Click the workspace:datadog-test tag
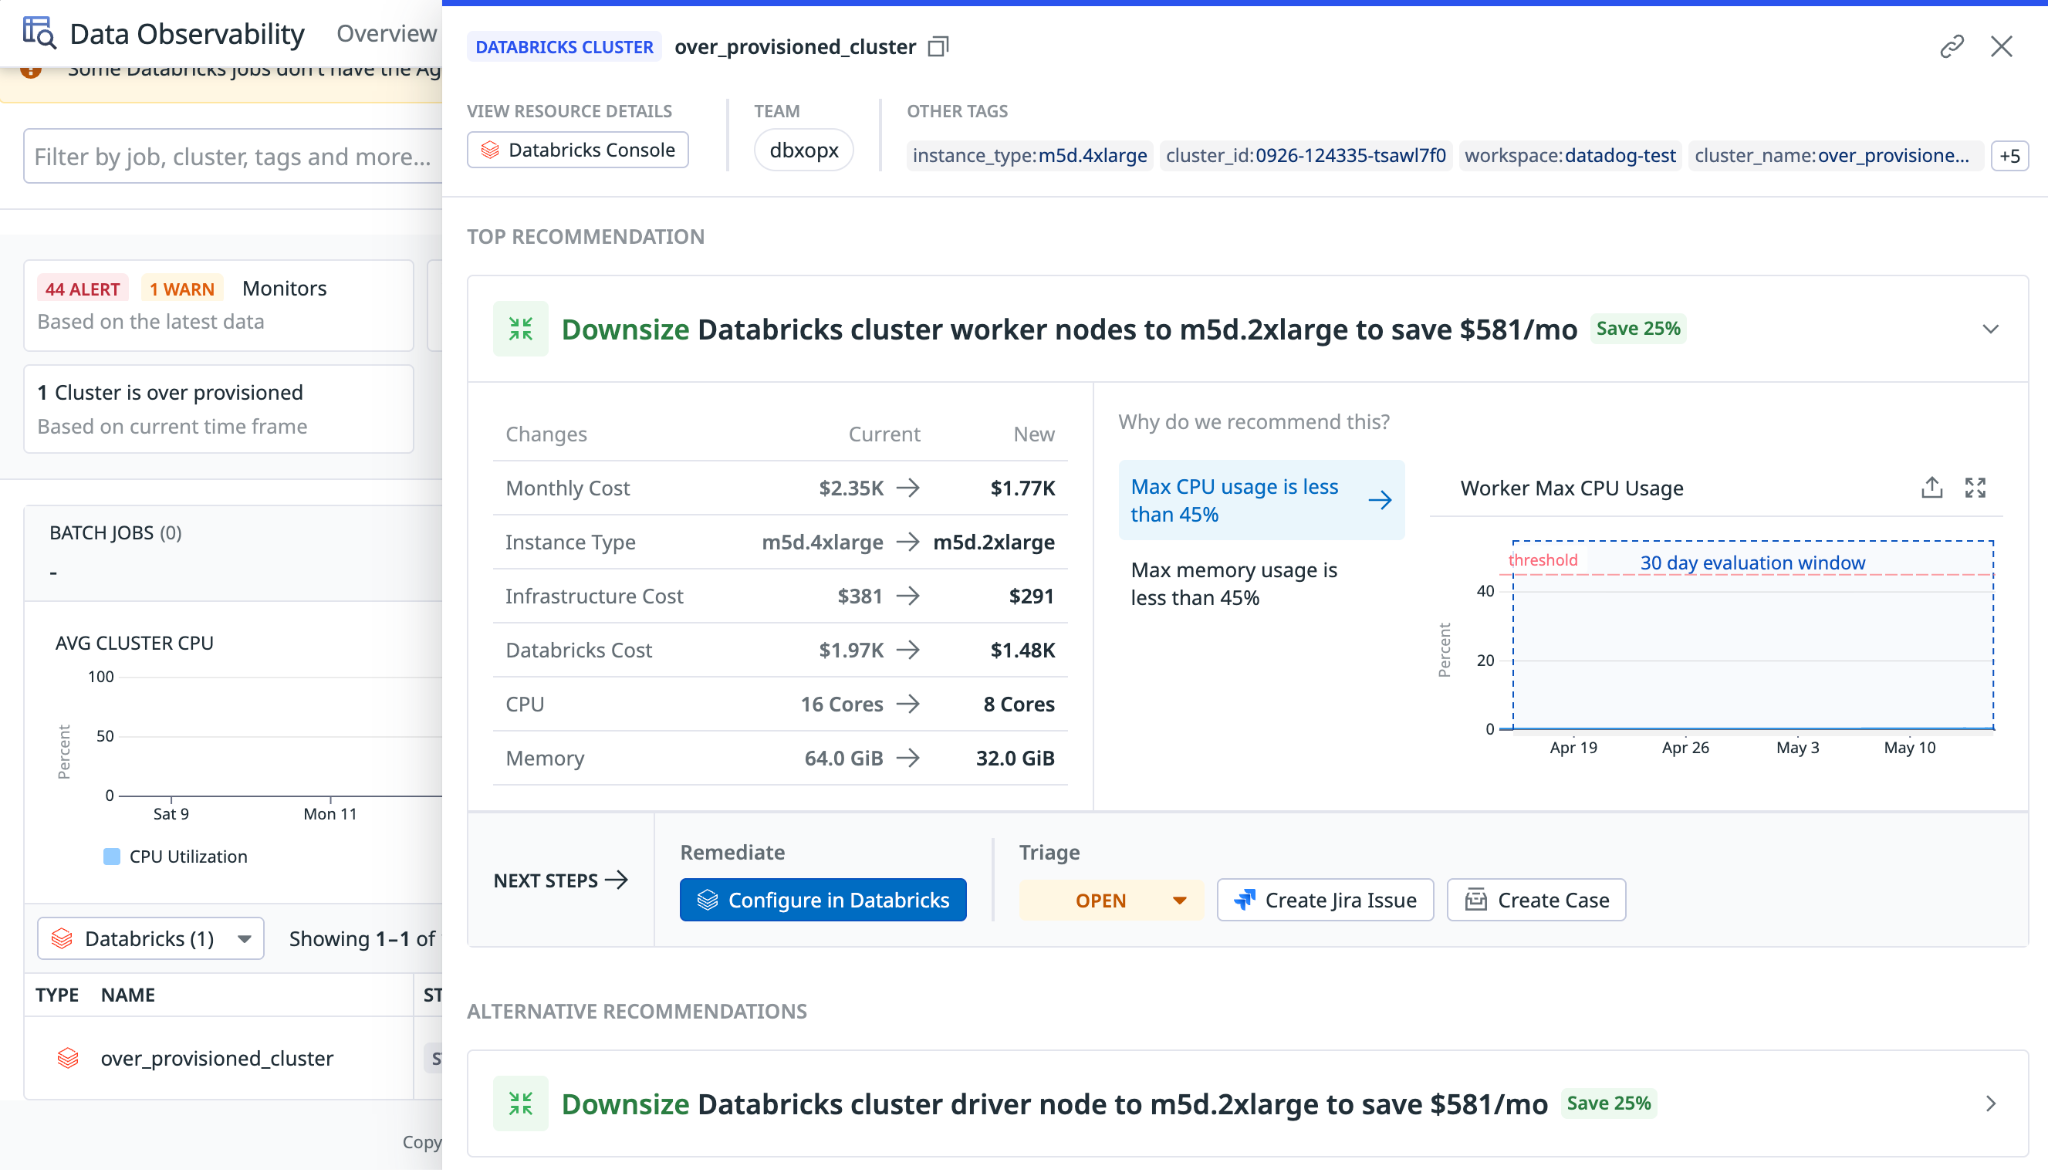The width and height of the screenshot is (2048, 1170). 1570,156
